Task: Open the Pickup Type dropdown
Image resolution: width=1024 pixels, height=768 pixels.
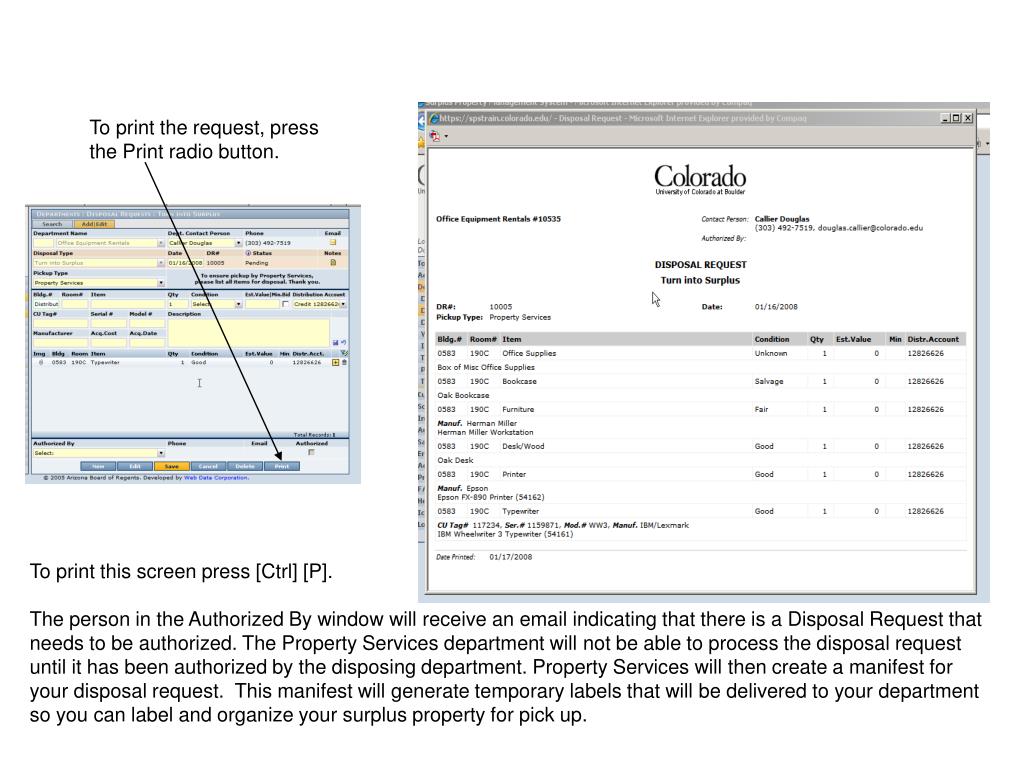Action: (x=161, y=283)
